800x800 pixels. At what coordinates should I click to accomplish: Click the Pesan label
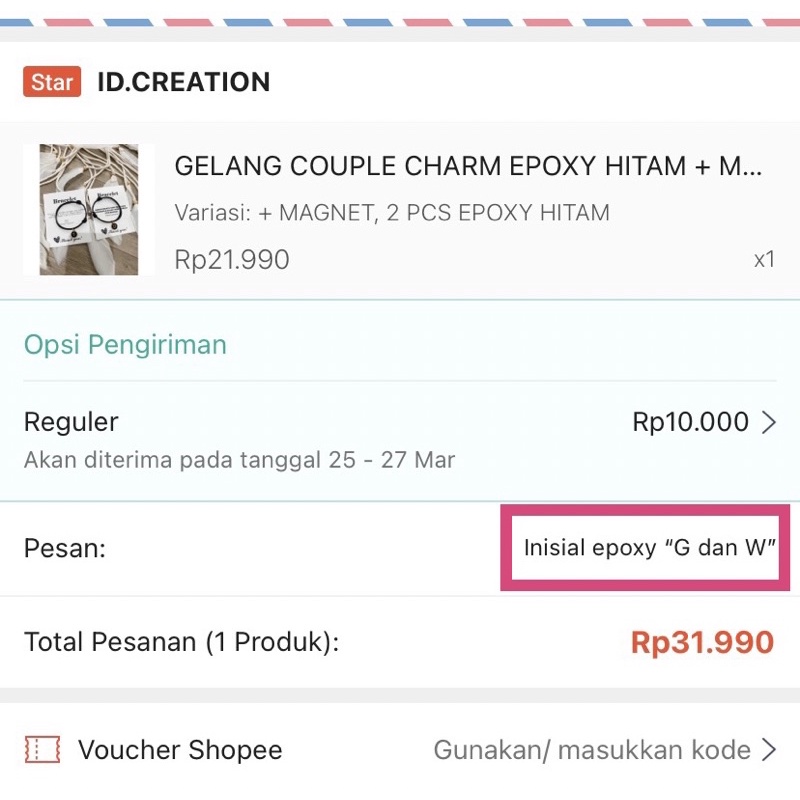(x=64, y=548)
